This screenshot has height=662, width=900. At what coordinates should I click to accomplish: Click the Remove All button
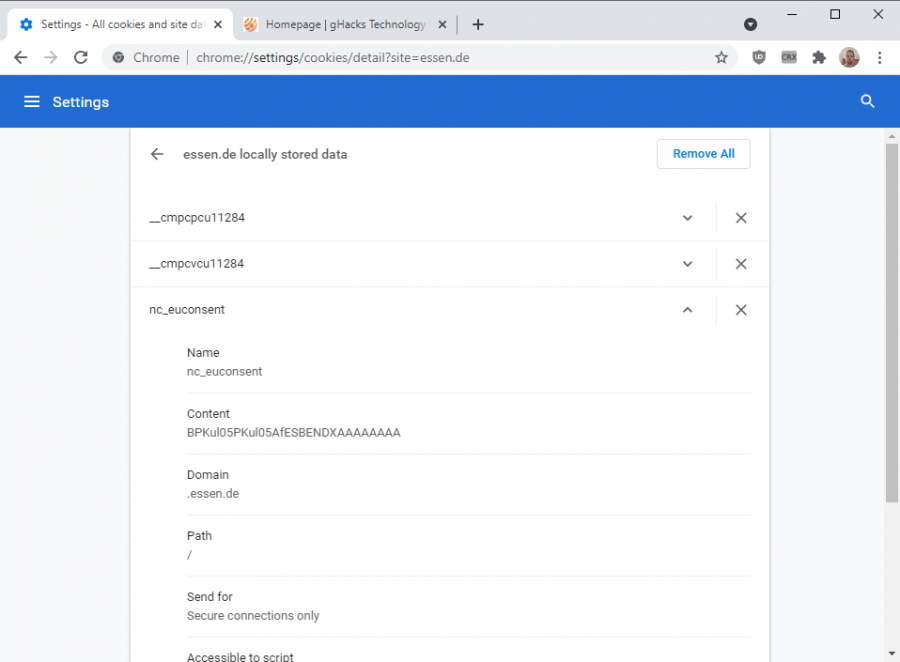pos(703,154)
